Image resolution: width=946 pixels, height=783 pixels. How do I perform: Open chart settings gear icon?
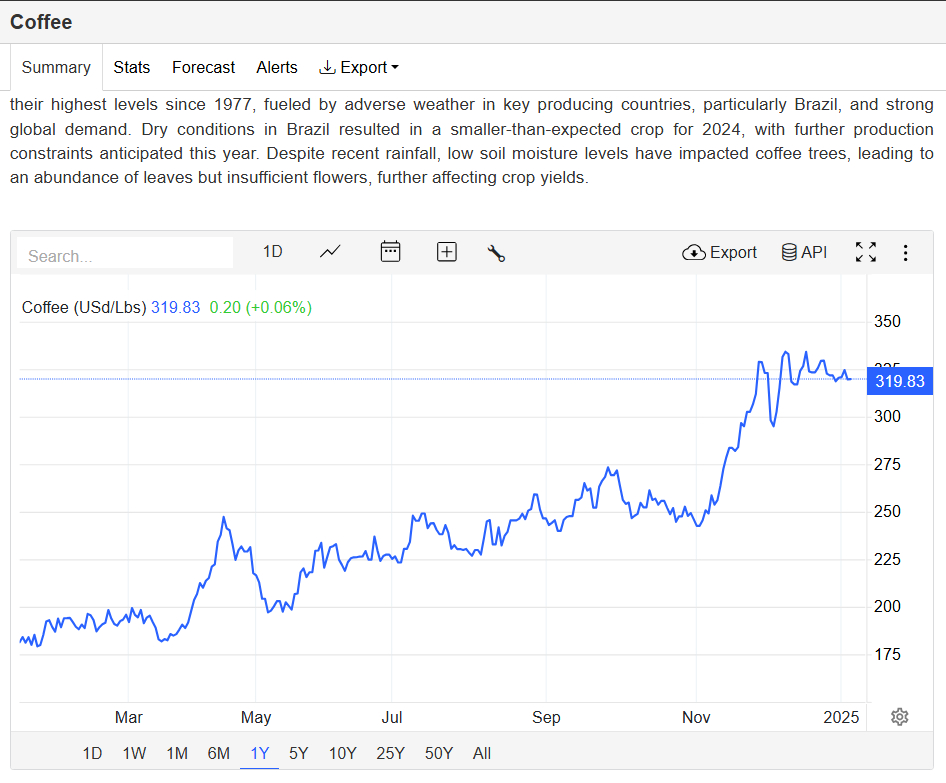(x=899, y=716)
